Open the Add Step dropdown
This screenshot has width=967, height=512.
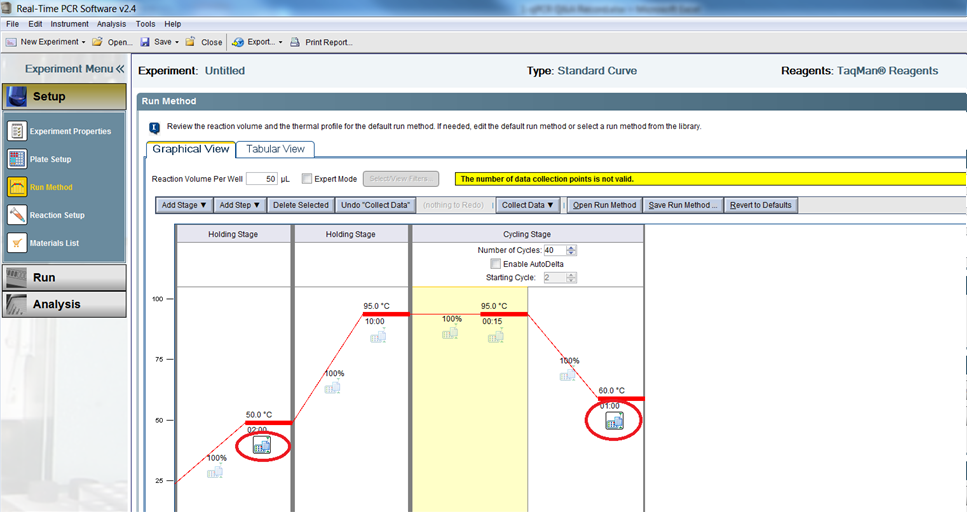(x=239, y=205)
